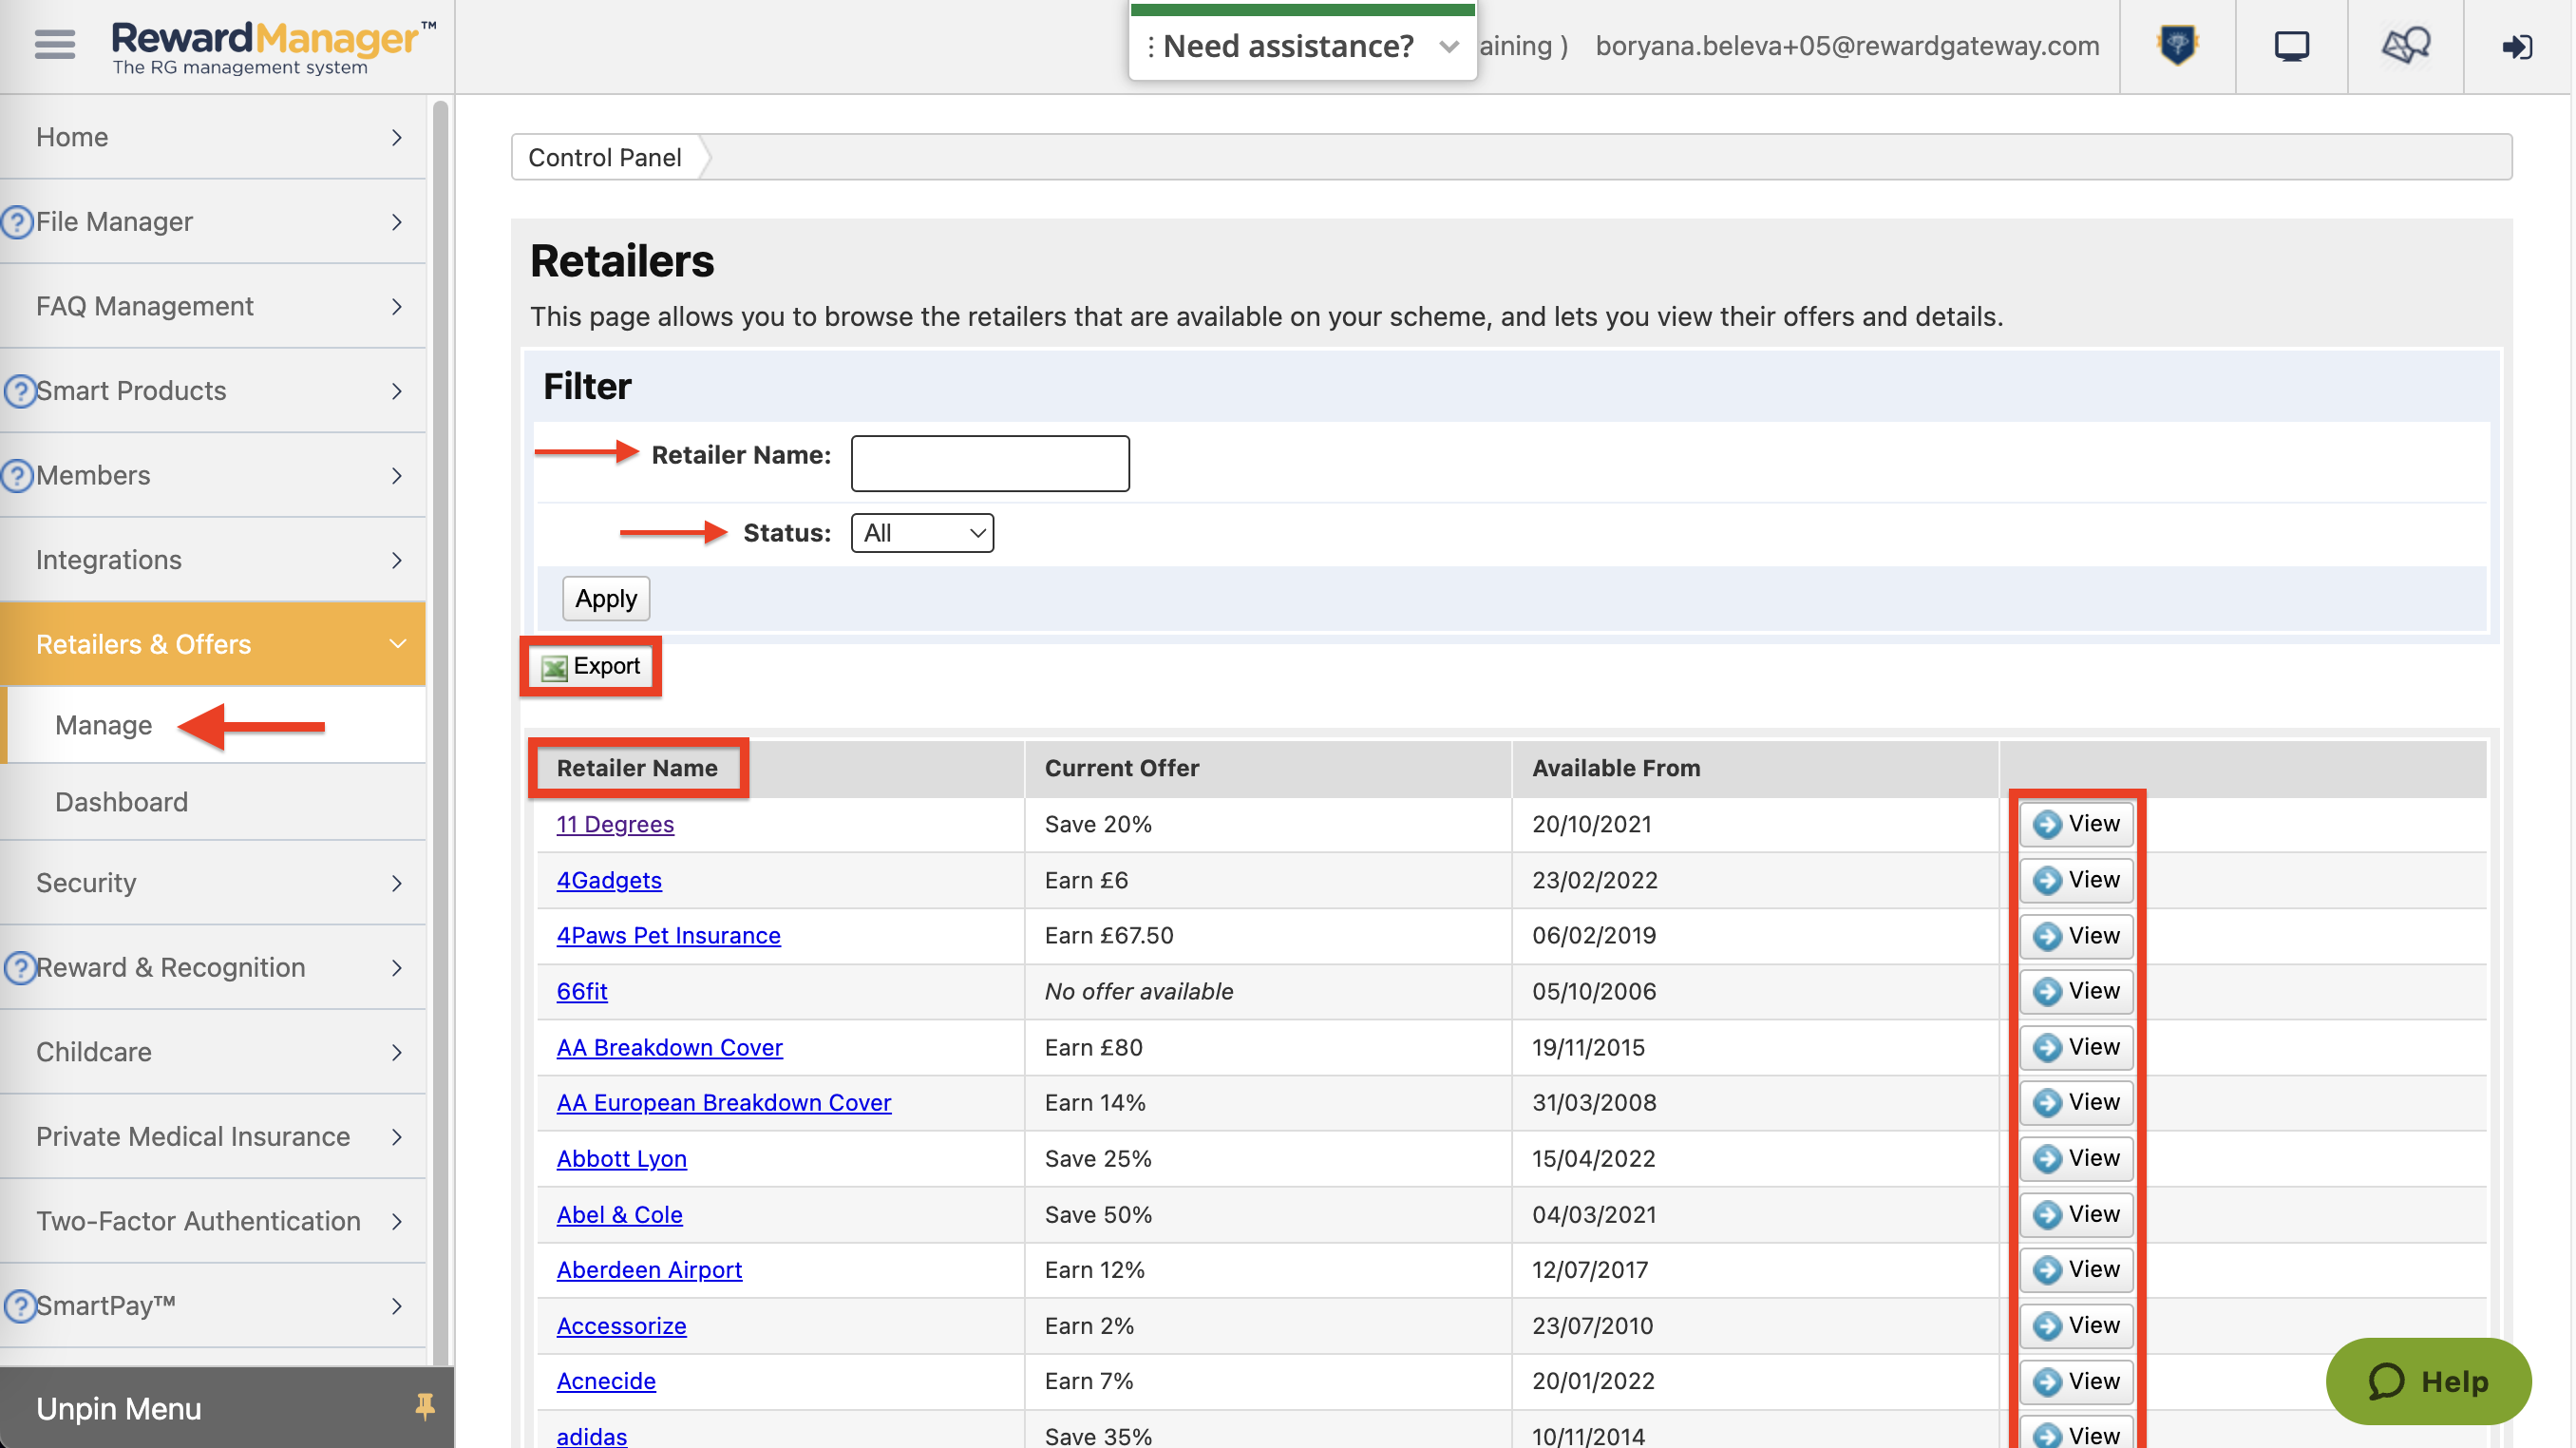The image size is (2576, 1448).
Task: View the AA Breakdown Cover retailer
Action: 2076,1047
